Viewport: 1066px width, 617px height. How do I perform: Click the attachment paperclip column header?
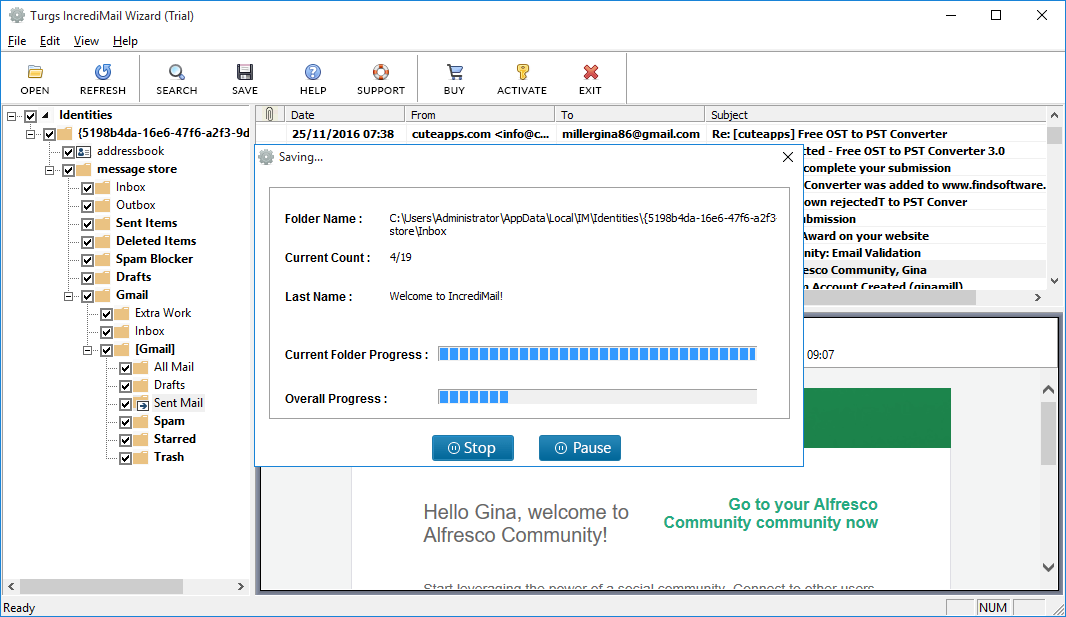[x=269, y=114]
